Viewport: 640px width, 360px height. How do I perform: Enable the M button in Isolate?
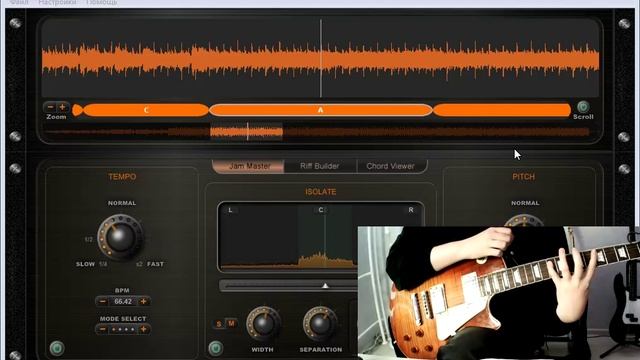point(231,324)
